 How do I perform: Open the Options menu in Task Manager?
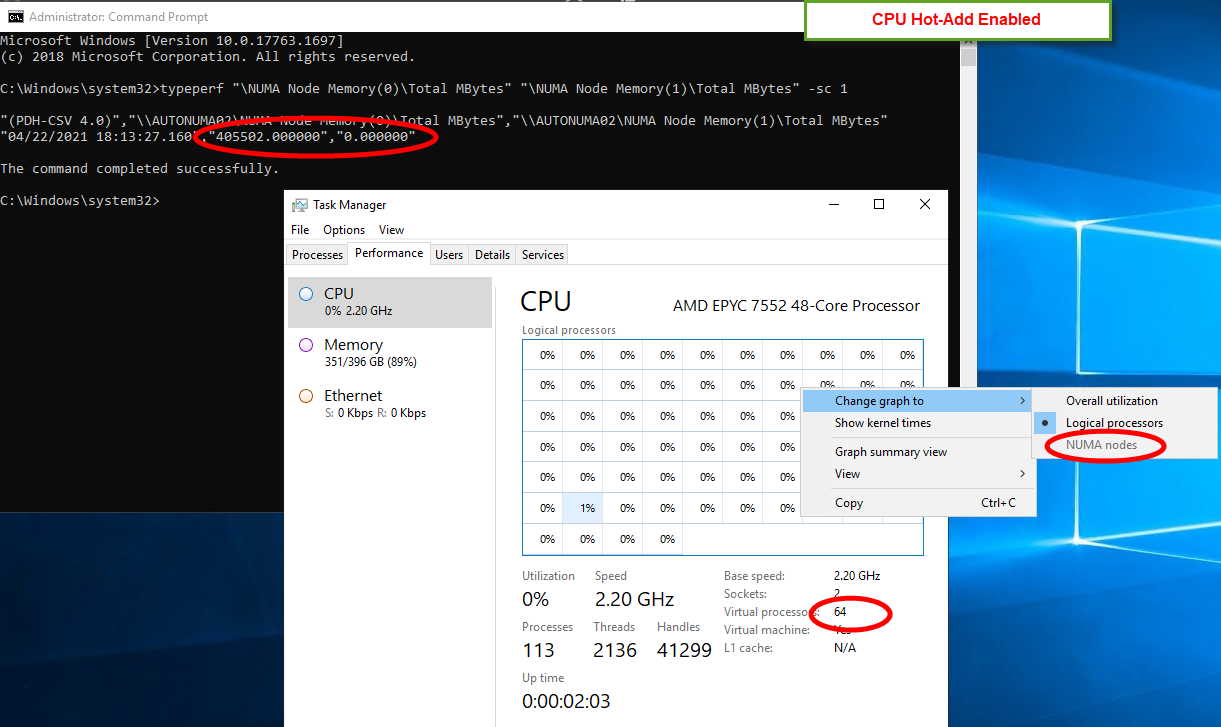click(344, 230)
